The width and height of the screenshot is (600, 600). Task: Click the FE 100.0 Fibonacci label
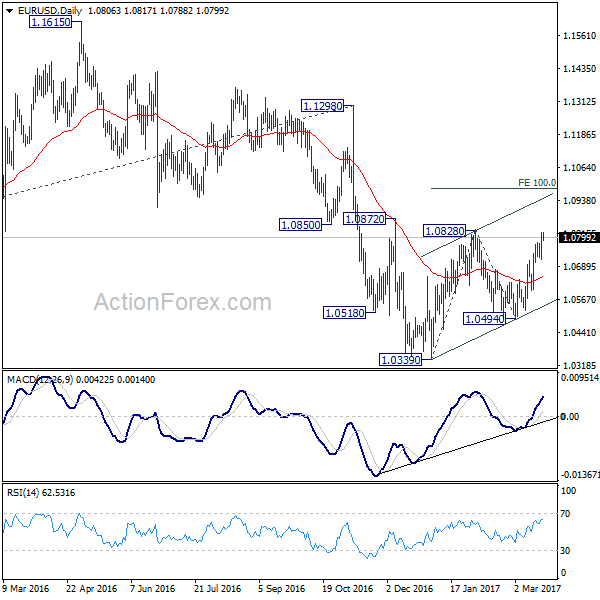point(537,183)
